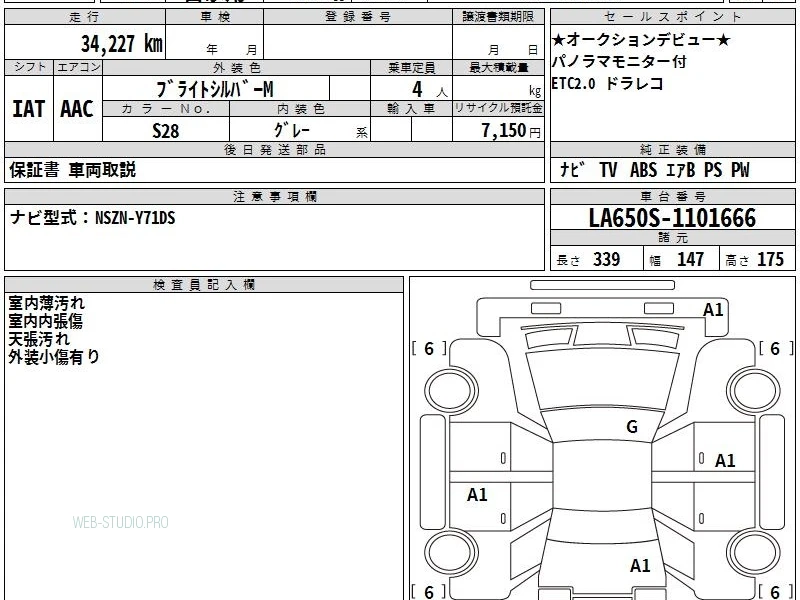Click the 注意事項欄 header
This screenshot has height=600, width=800.
pyautogui.click(x=274, y=196)
